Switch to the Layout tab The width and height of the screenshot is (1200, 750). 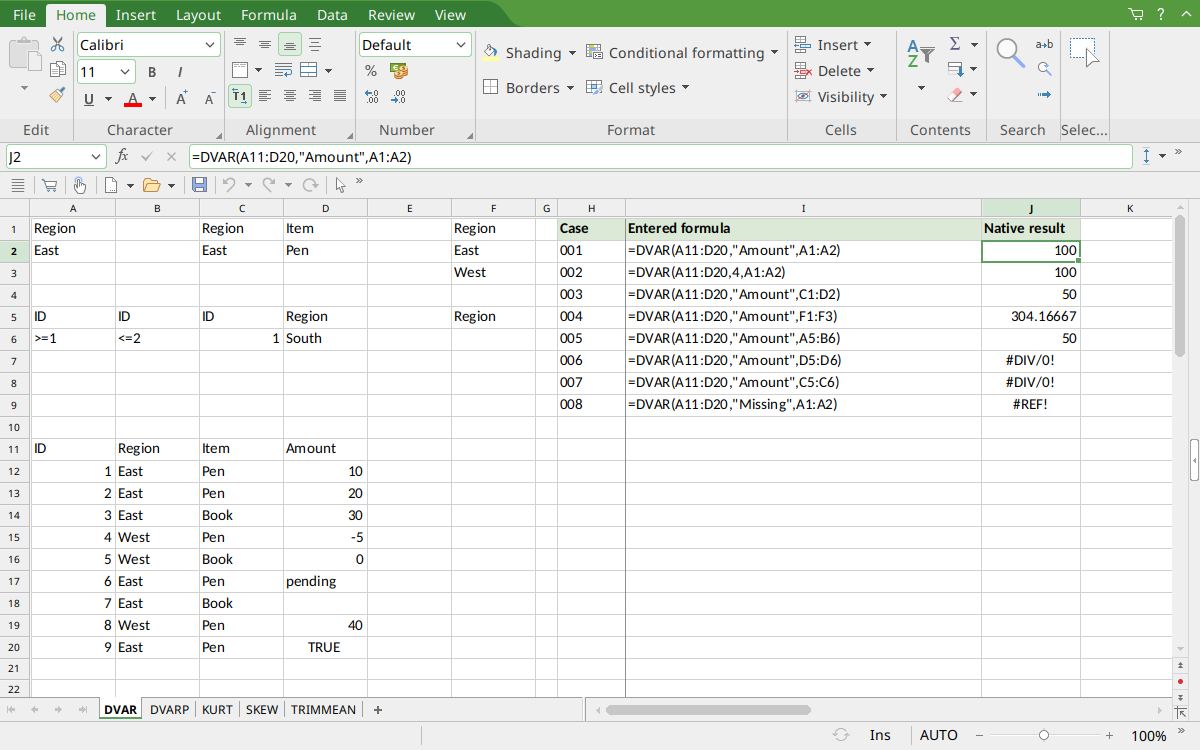point(198,15)
